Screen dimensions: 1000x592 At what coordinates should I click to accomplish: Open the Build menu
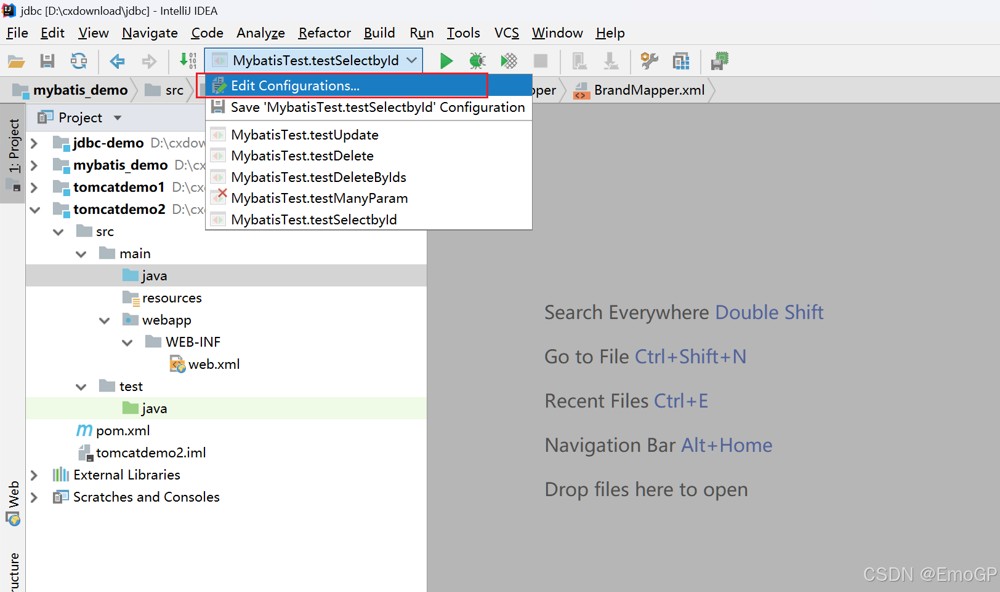[379, 33]
